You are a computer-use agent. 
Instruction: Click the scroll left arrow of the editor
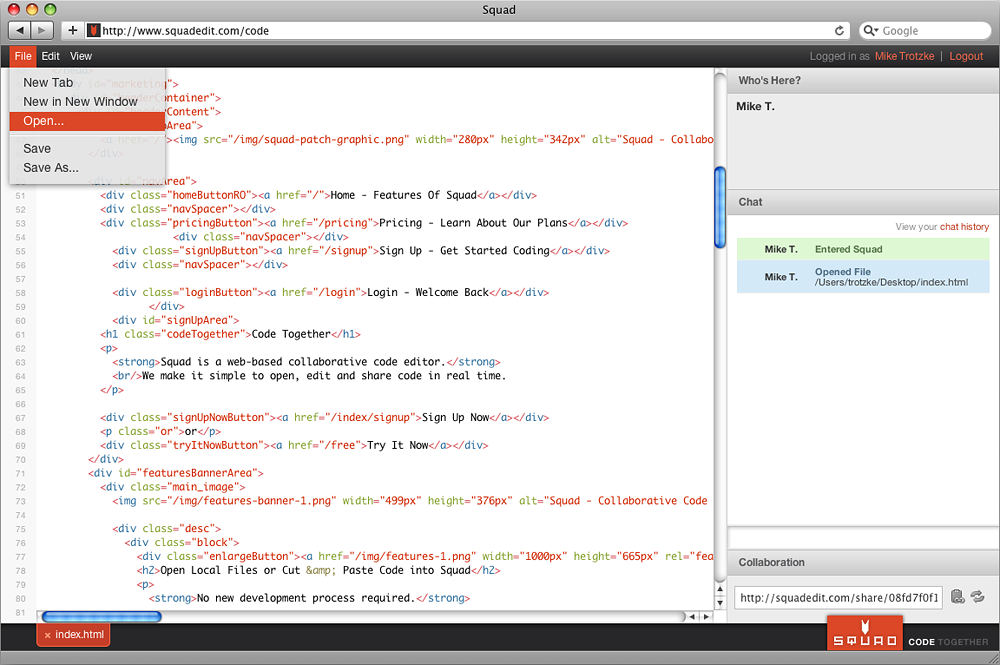click(692, 617)
